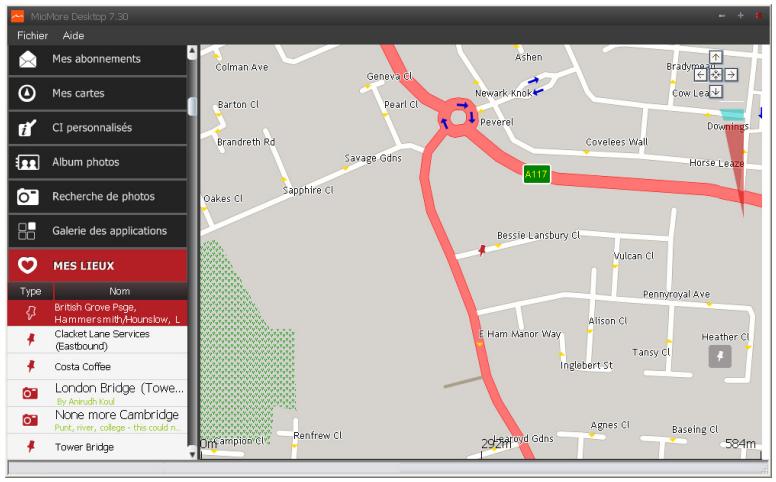Click the red pin beside Tower Bridge
This screenshot has width=776, height=482.
(x=31, y=446)
